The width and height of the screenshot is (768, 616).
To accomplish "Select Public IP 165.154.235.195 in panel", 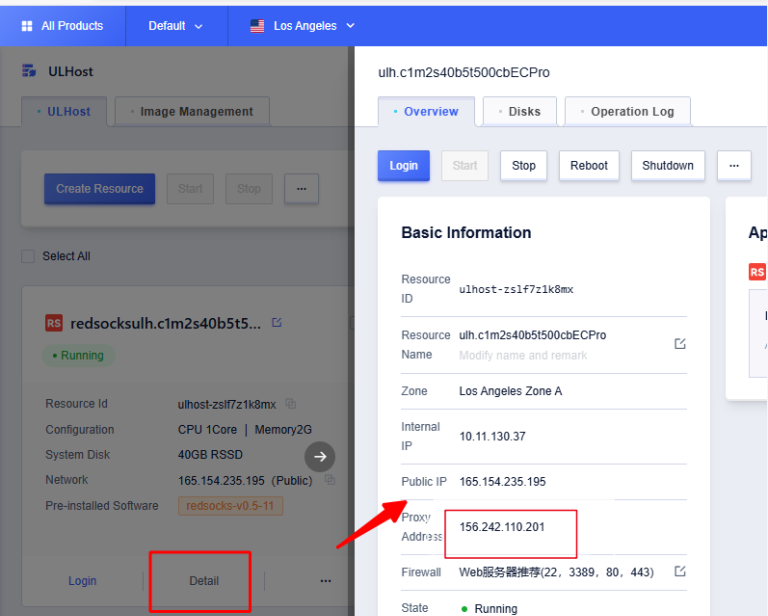I will (x=502, y=482).
